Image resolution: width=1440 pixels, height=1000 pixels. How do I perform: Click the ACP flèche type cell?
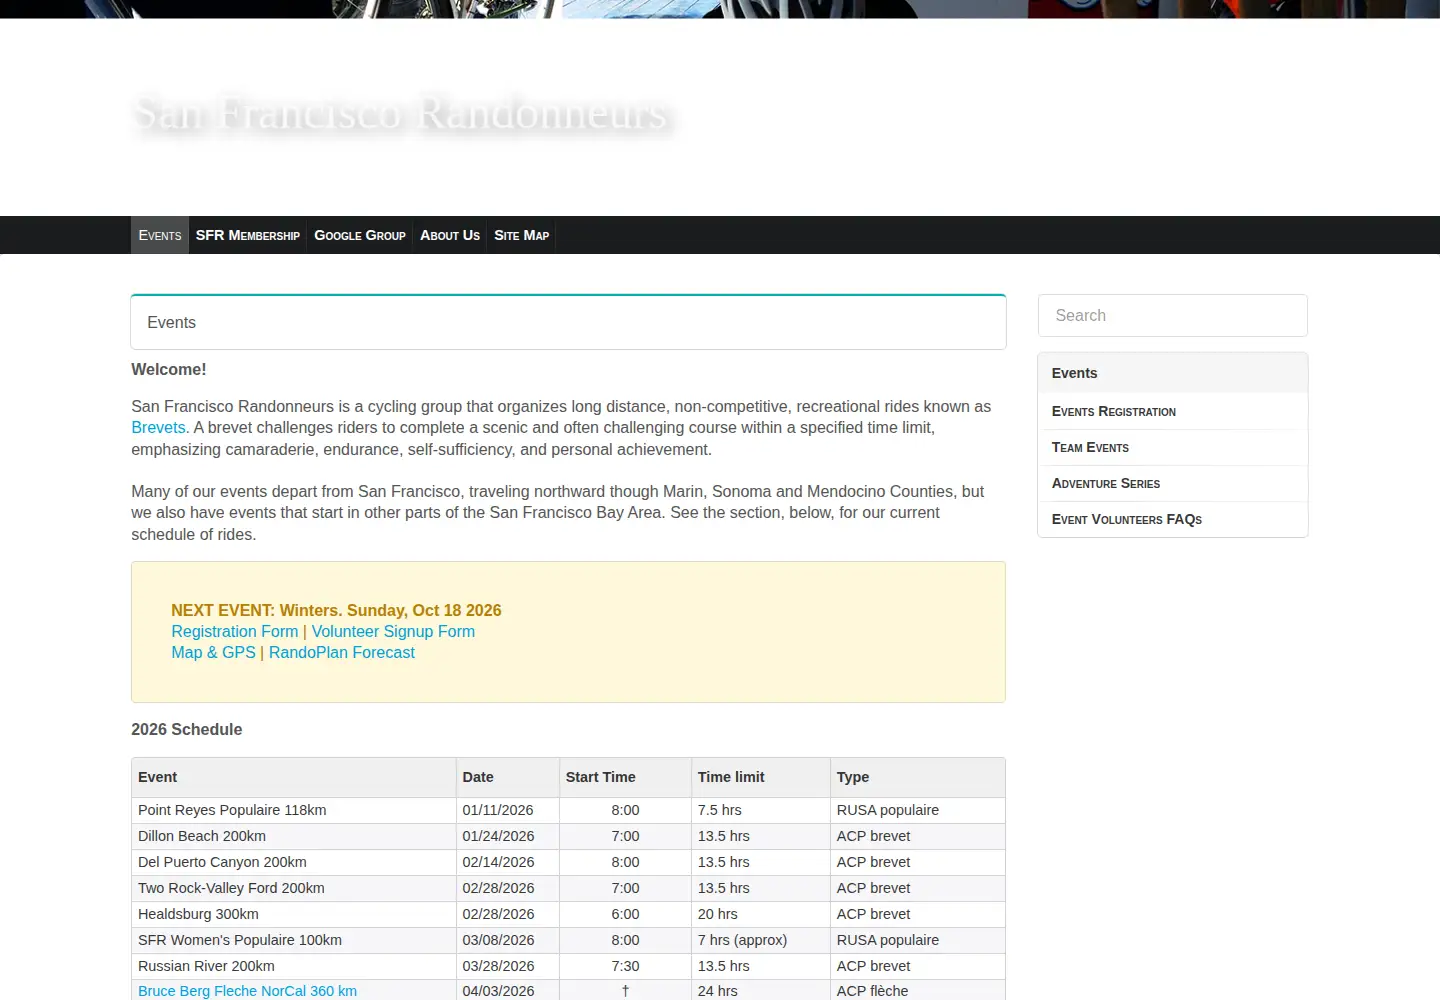click(917, 991)
